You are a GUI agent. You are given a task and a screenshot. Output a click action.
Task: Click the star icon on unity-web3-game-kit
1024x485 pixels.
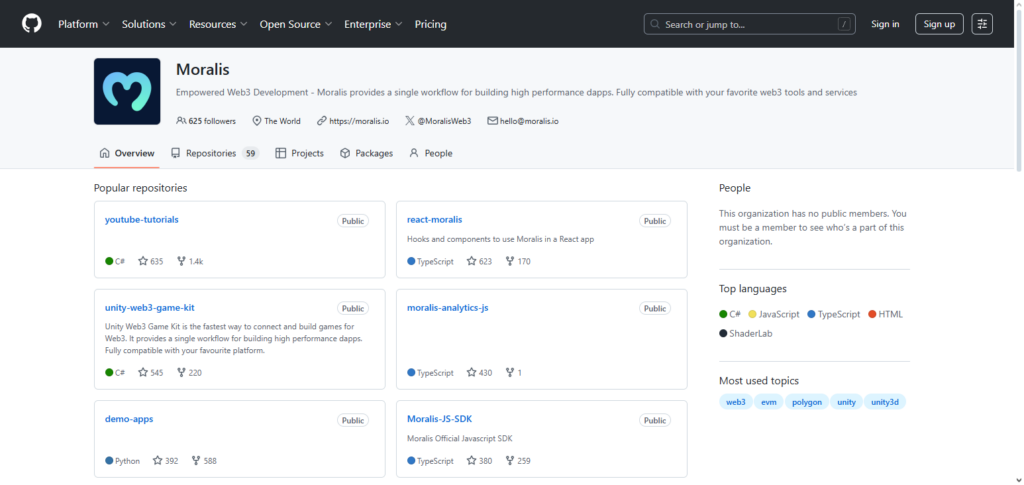(x=143, y=372)
